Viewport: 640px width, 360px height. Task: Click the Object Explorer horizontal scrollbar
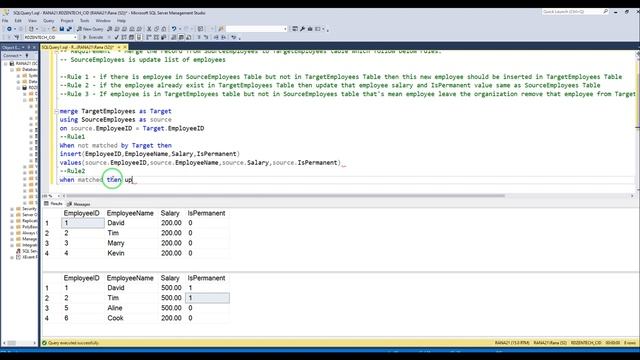[x=11, y=343]
